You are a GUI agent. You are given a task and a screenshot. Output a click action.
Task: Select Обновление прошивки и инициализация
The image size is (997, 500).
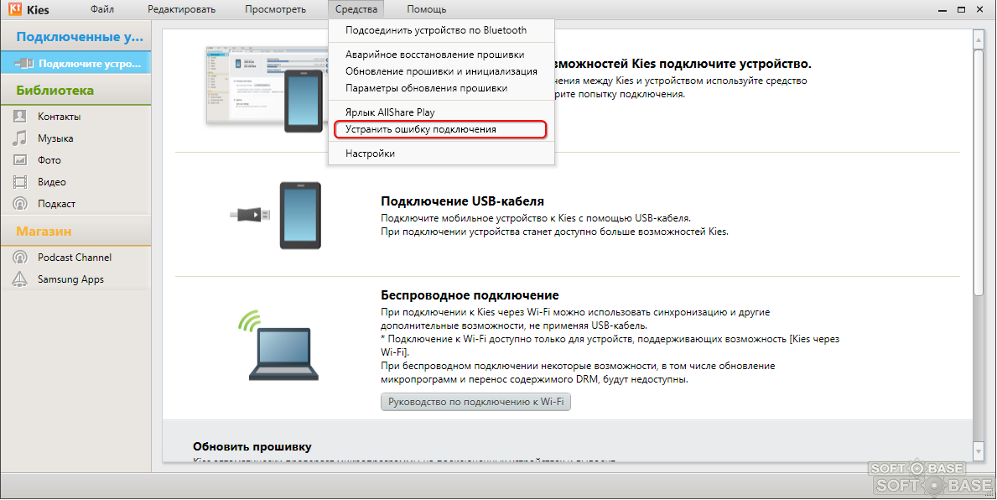pyautogui.click(x=441, y=71)
